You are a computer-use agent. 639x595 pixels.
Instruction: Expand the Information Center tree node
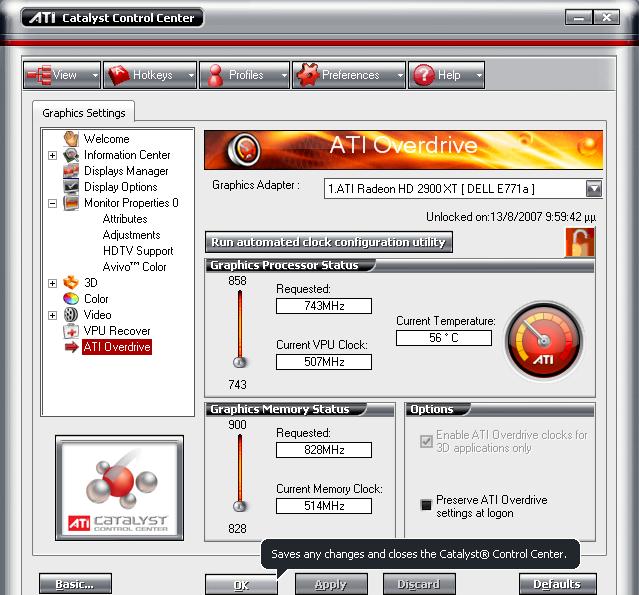(52, 155)
